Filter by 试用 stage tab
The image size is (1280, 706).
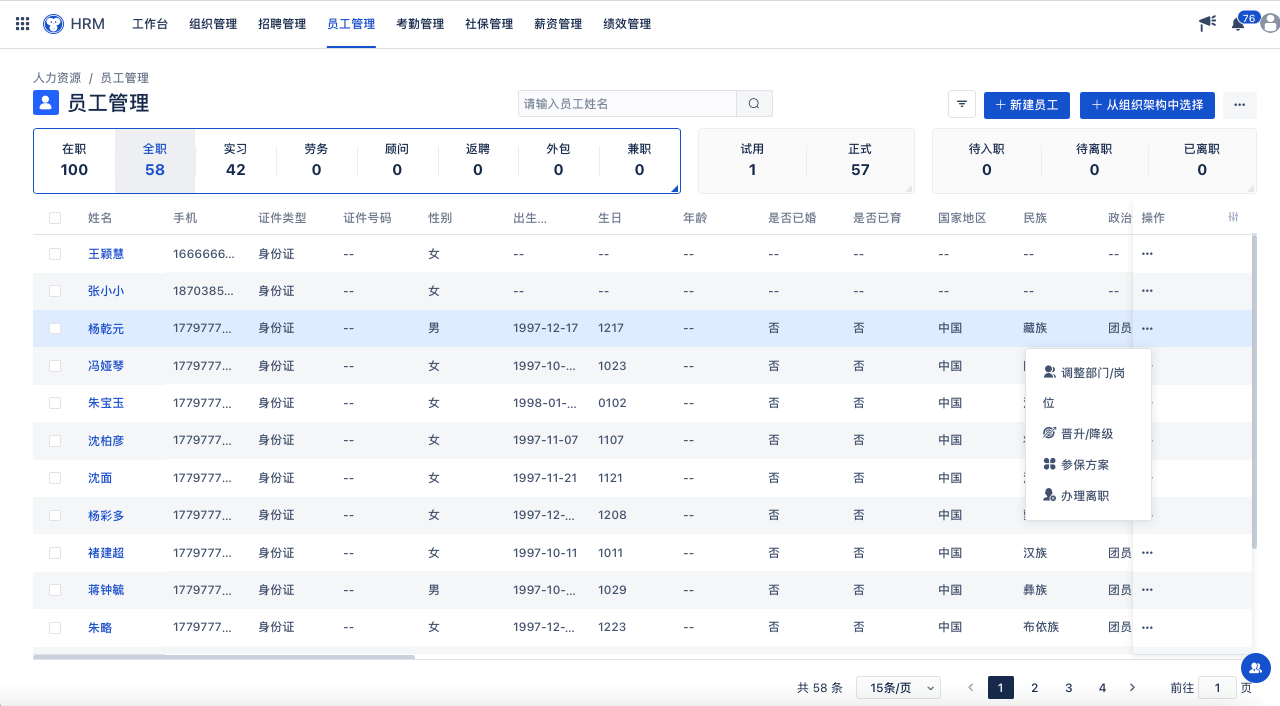point(752,160)
